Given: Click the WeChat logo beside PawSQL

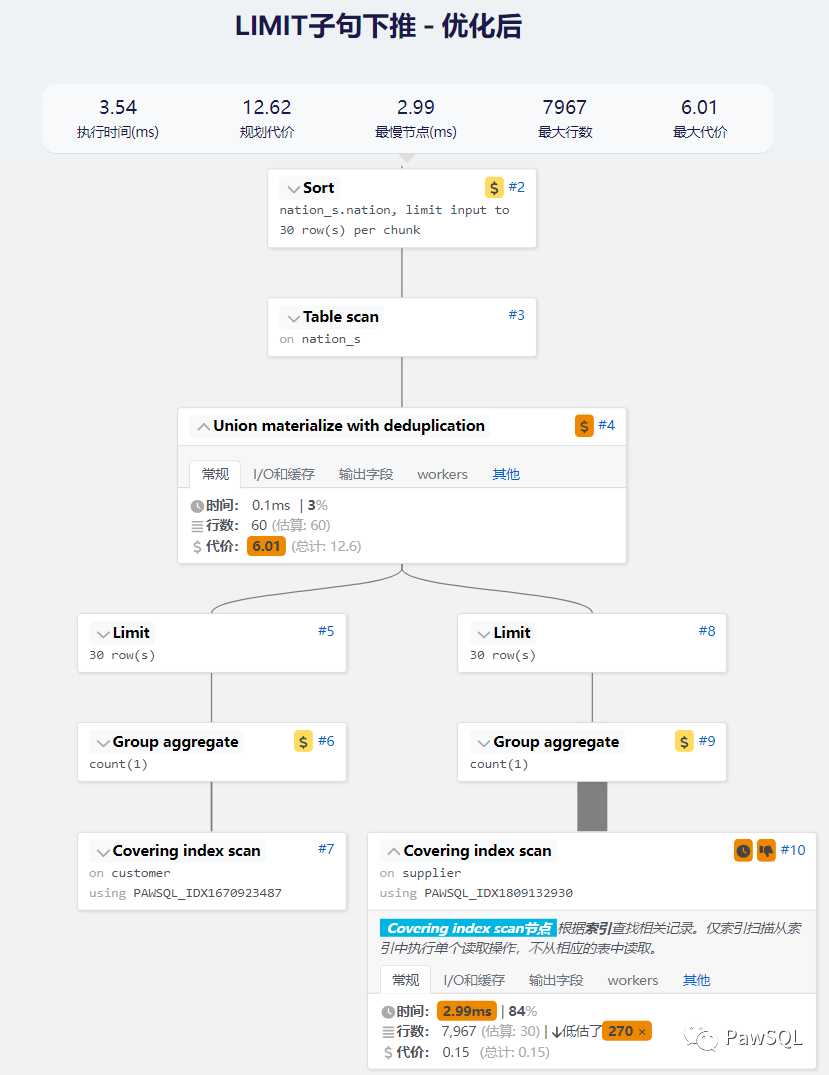Looking at the screenshot, I should pos(708,1038).
